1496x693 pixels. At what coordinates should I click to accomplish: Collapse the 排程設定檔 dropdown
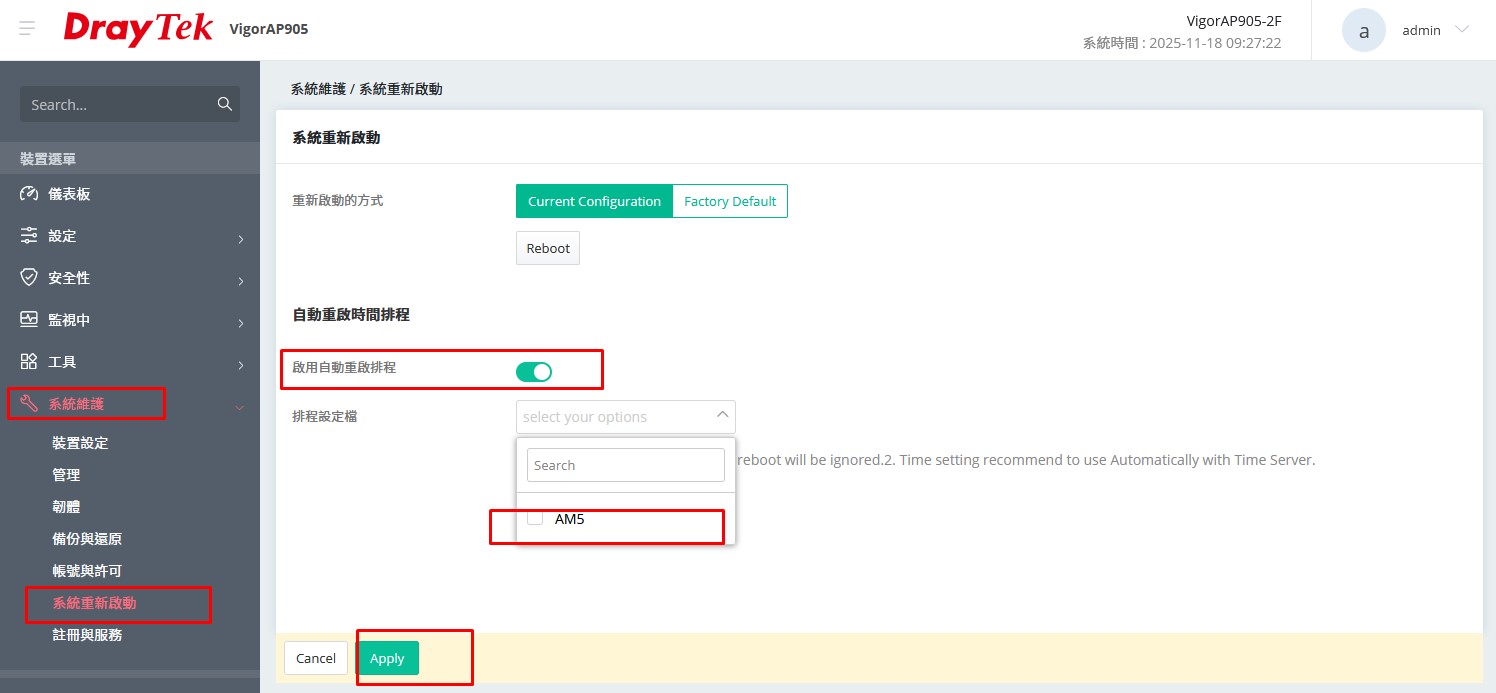coord(723,416)
